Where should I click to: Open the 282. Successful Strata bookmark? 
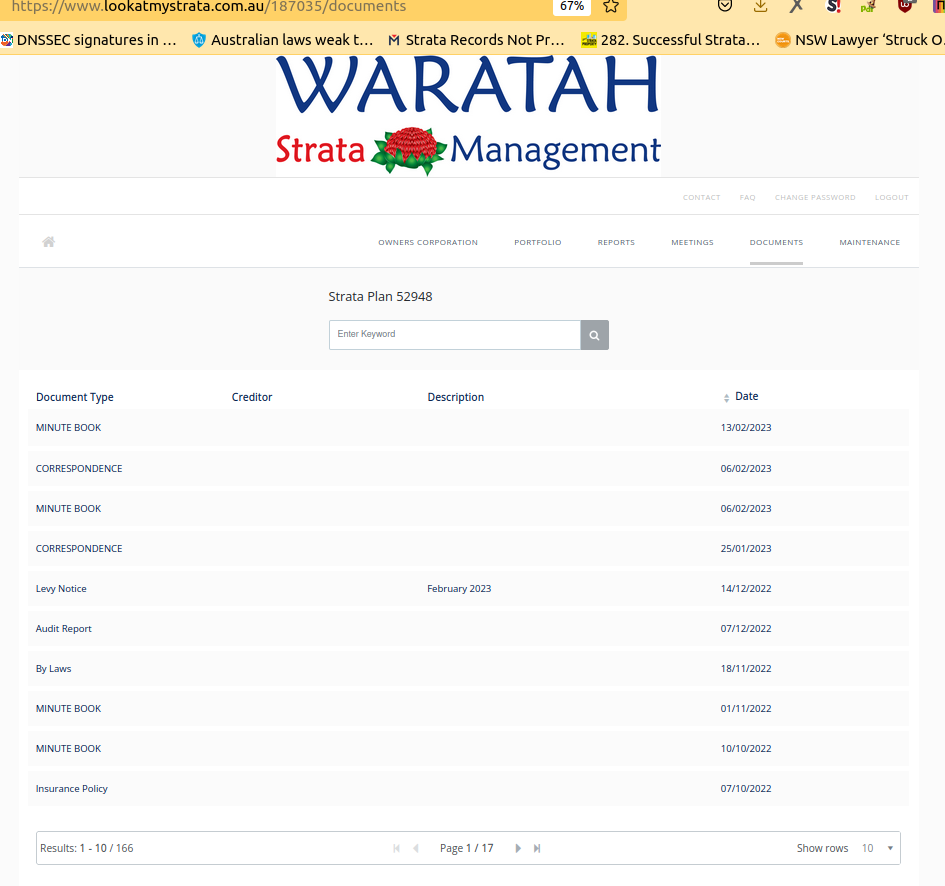coord(670,40)
